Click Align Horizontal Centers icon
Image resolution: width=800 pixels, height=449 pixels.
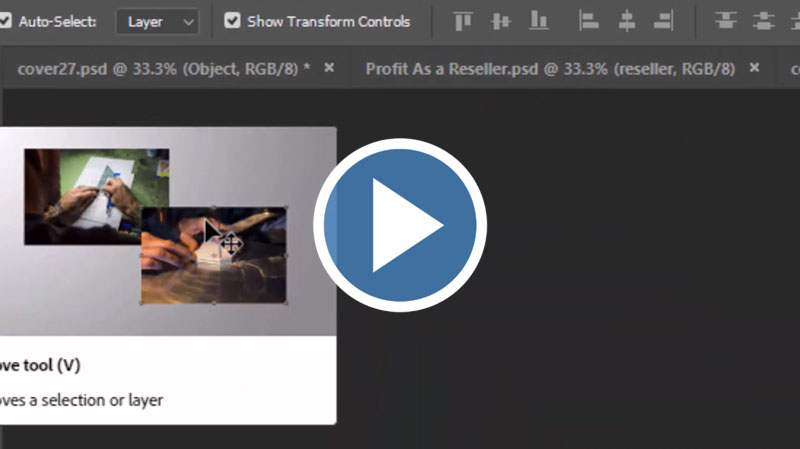(x=627, y=20)
